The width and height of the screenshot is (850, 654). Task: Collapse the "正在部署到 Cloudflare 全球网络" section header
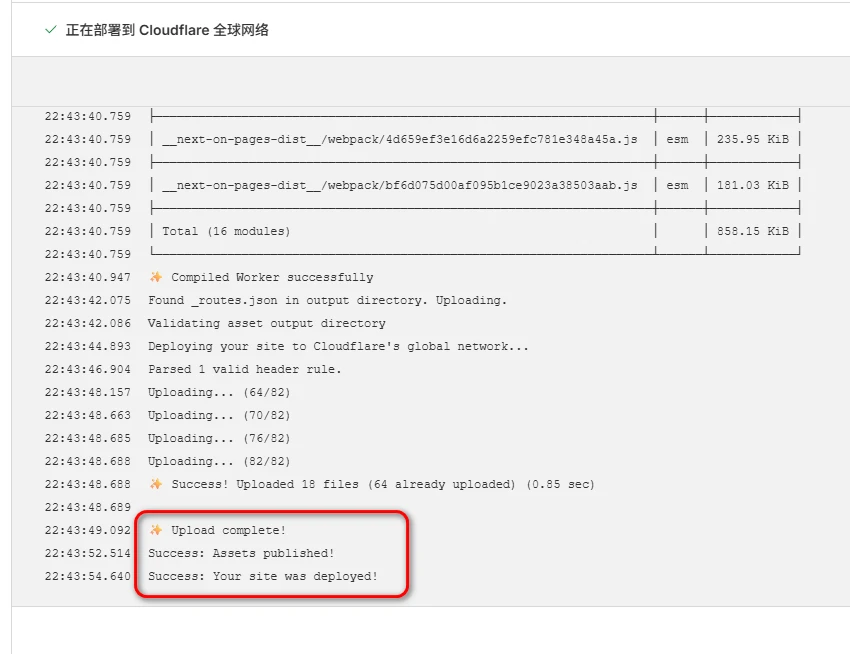point(167,30)
